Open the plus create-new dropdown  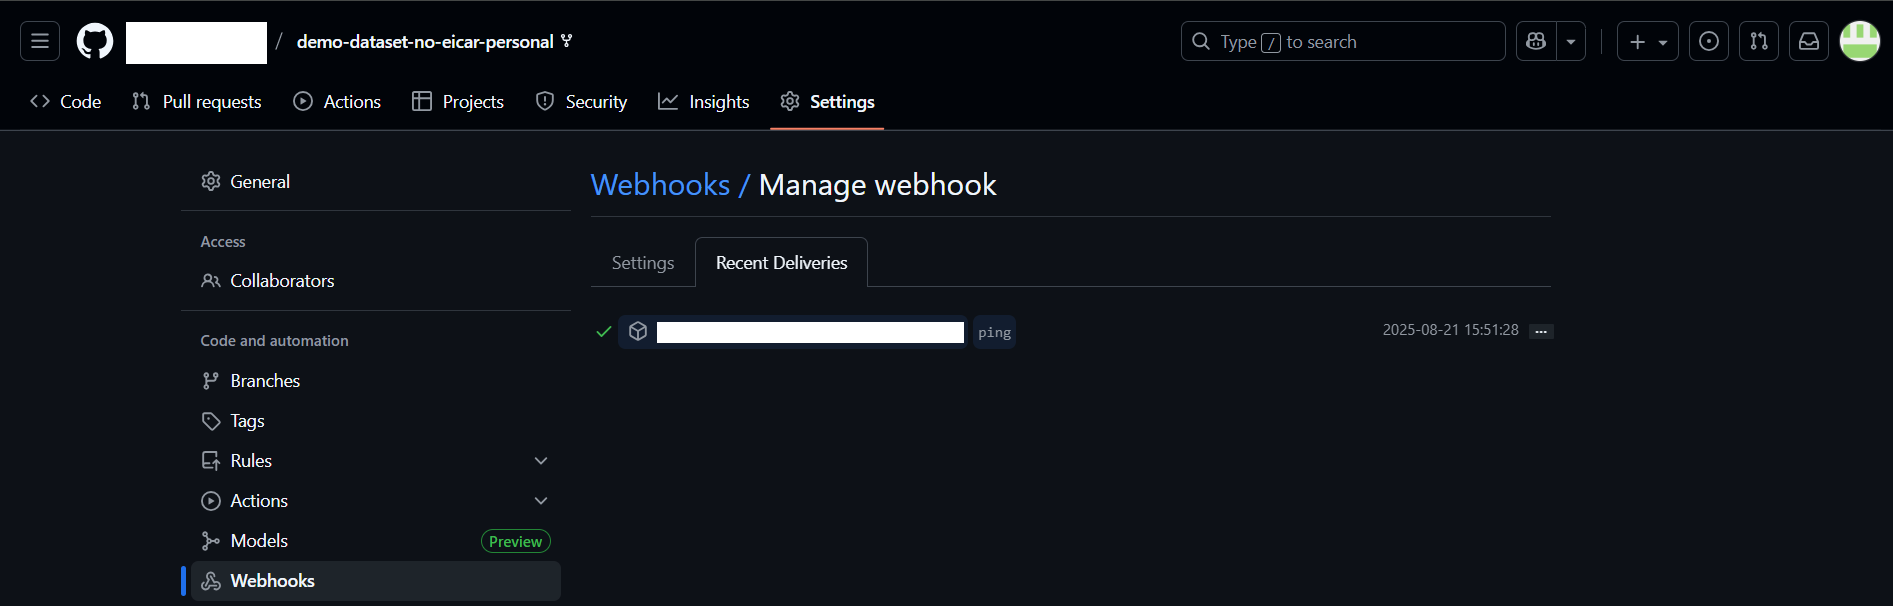coord(1648,41)
